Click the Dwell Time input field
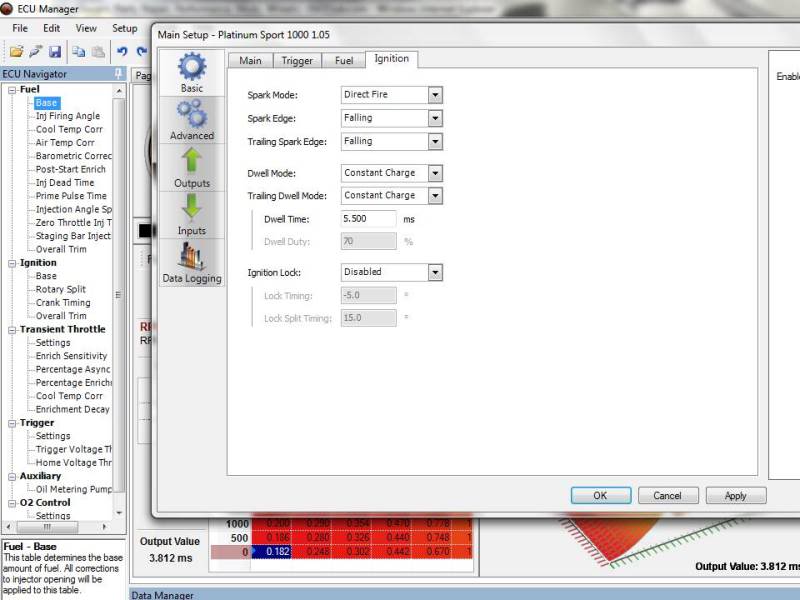Screen dimensions: 800x600 [x=368, y=219]
